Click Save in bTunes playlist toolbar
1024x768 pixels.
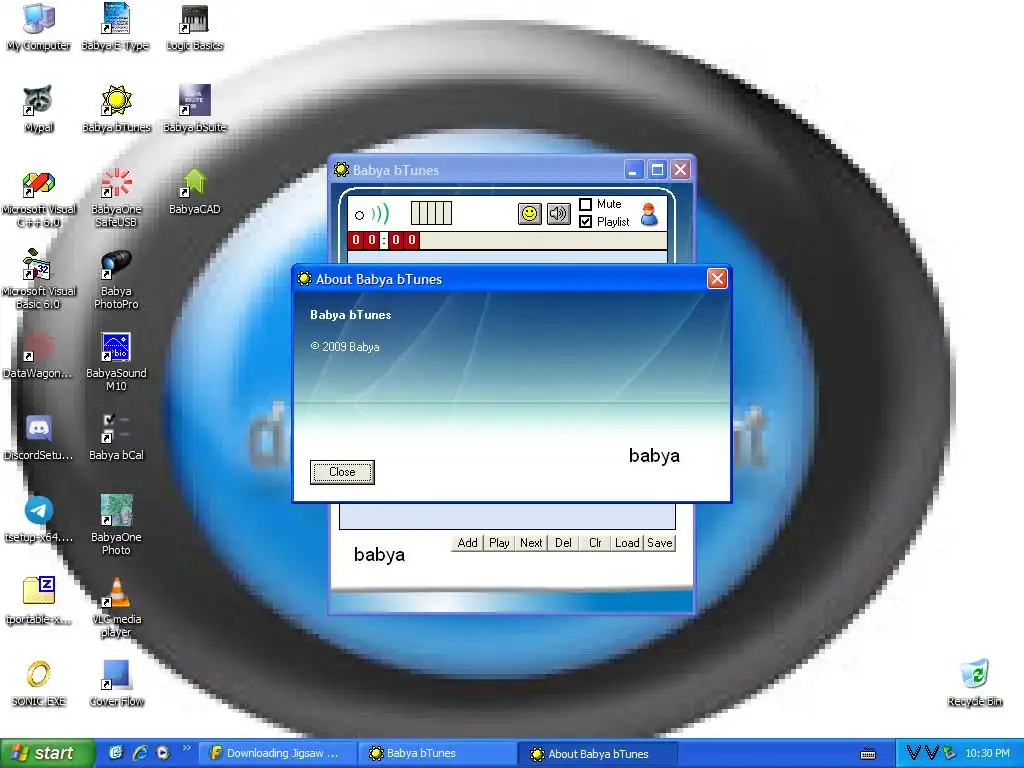659,543
